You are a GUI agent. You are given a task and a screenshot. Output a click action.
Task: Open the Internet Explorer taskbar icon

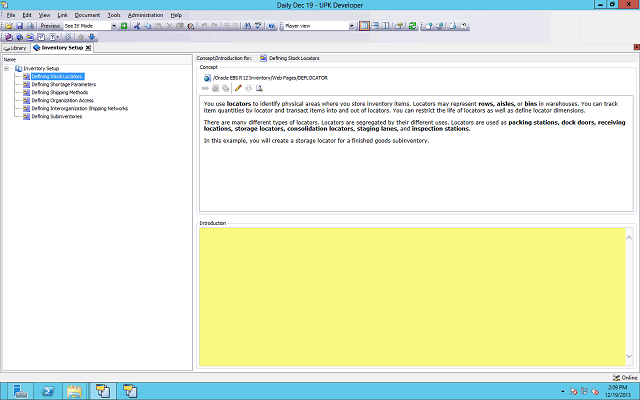pos(48,389)
